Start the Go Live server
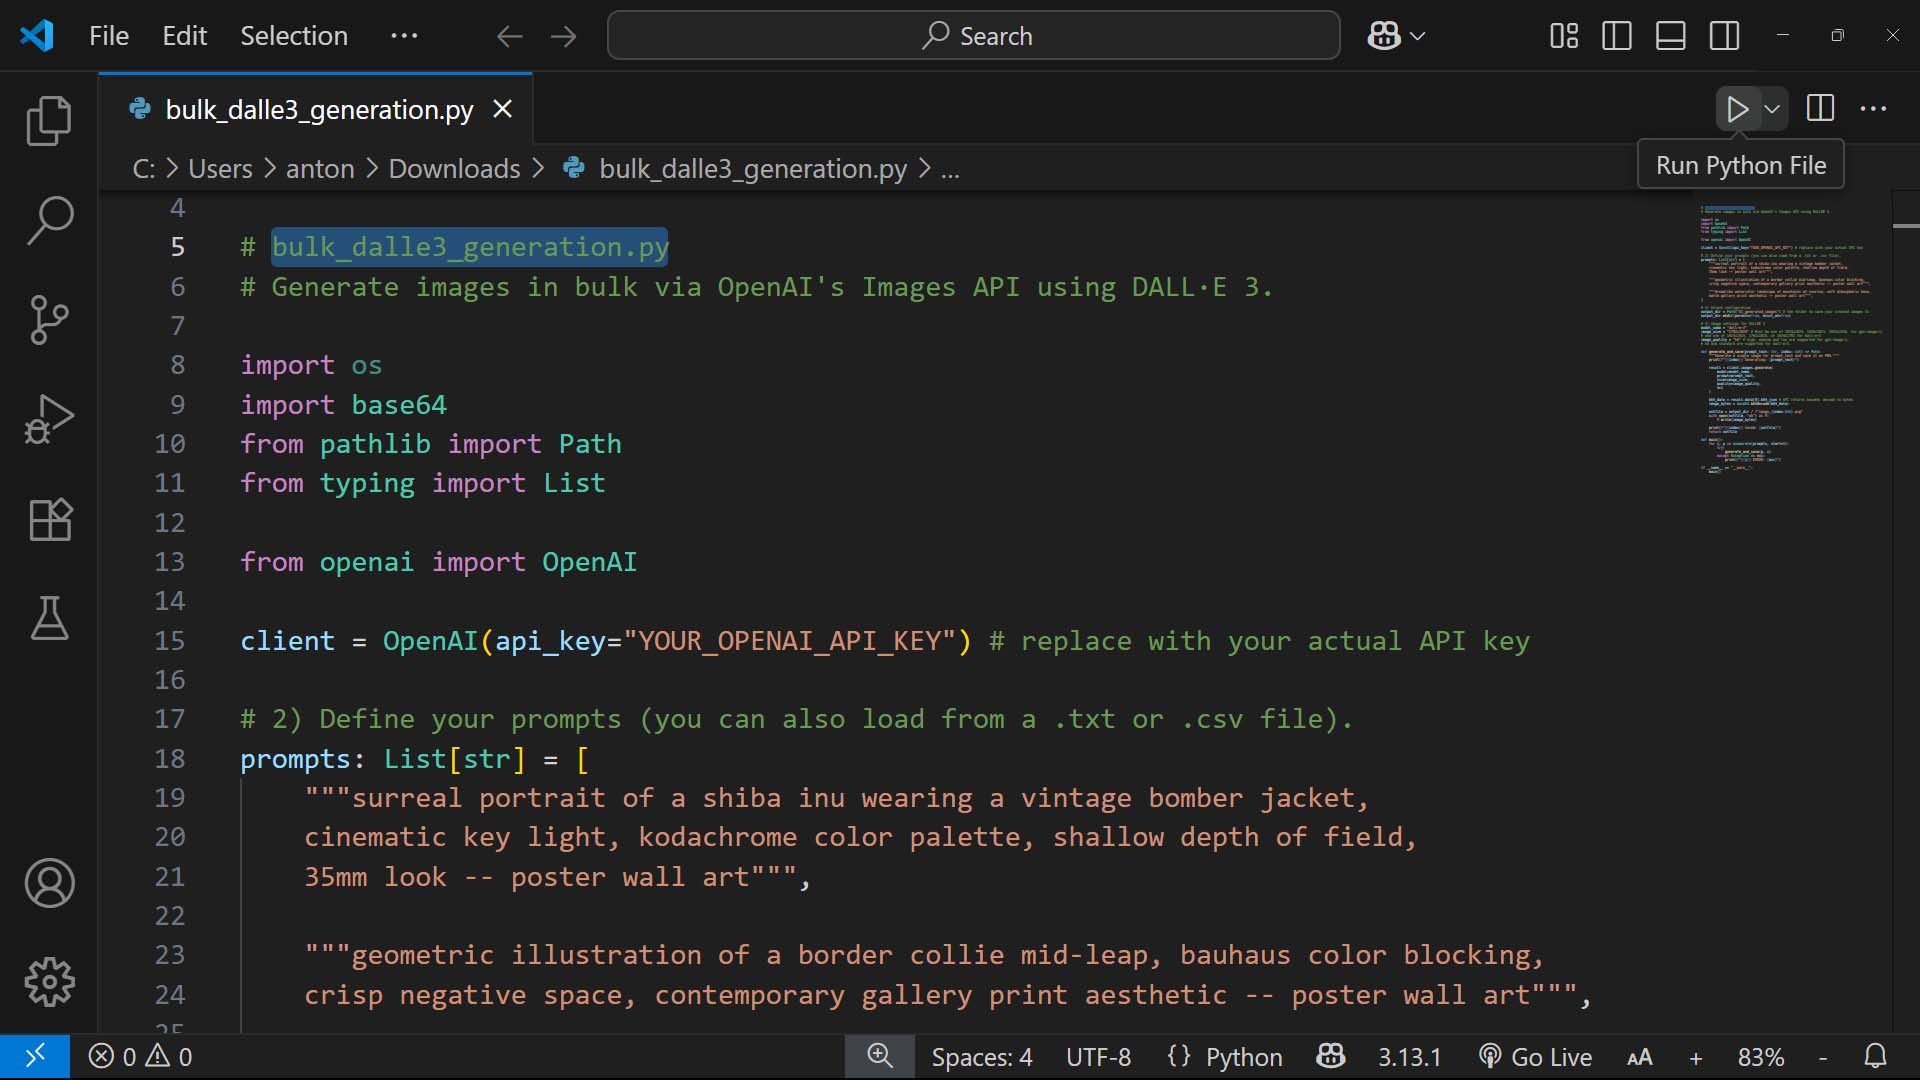 [x=1535, y=1056]
